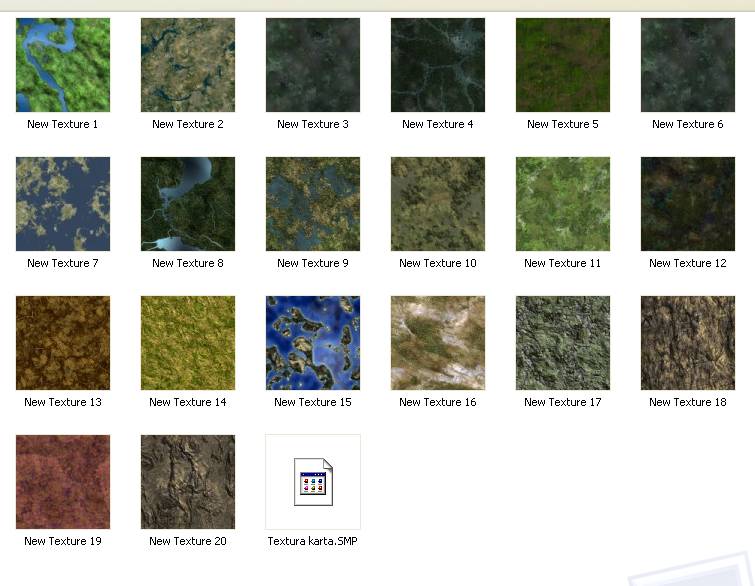Click the 'New Texture 20' file name
The height and width of the screenshot is (586, 755).
(188, 541)
